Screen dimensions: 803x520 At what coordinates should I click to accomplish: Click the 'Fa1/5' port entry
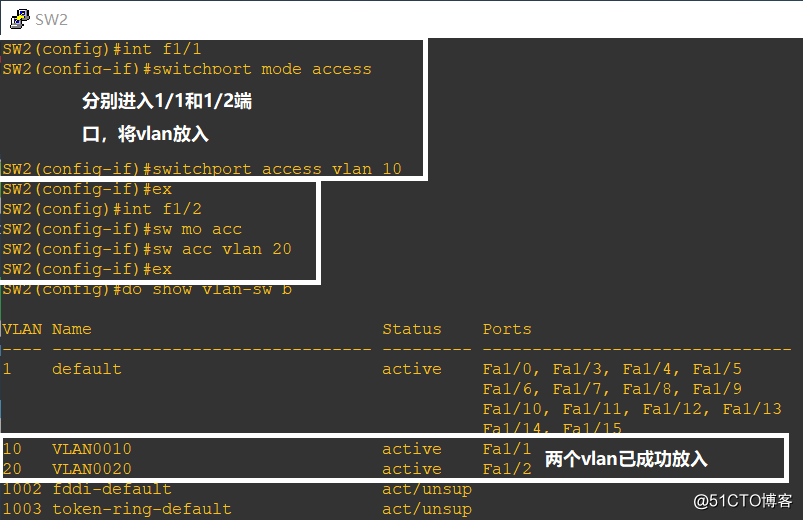717,369
